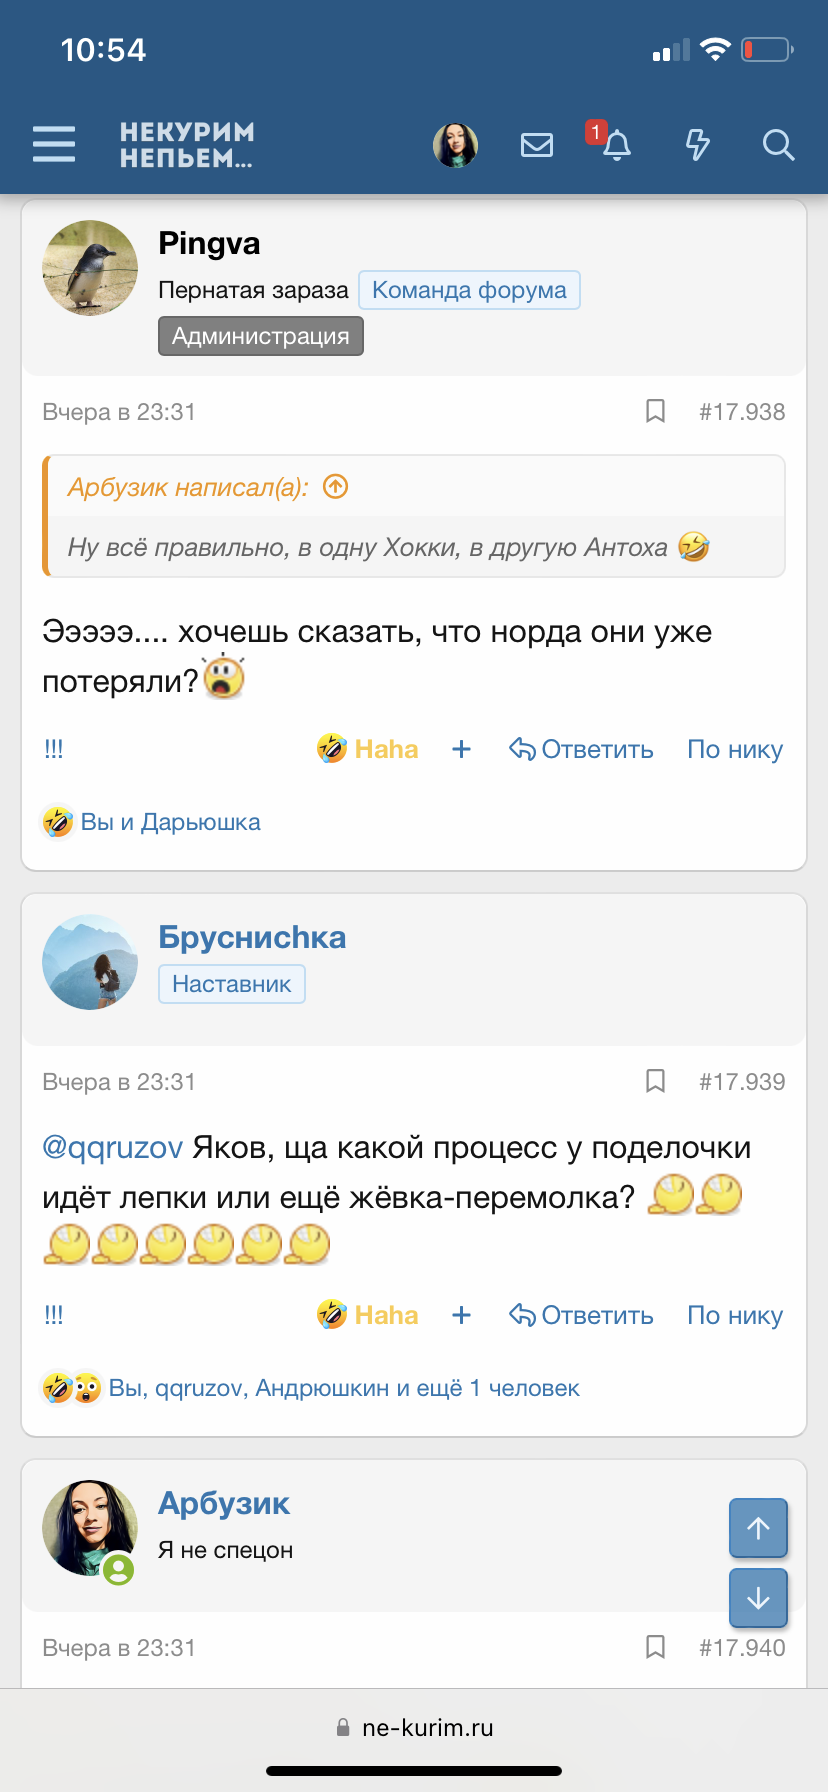Viewport: 828px width, 1792px height.
Task: Jump to bottom with the down arrow
Action: pyautogui.click(x=758, y=1598)
